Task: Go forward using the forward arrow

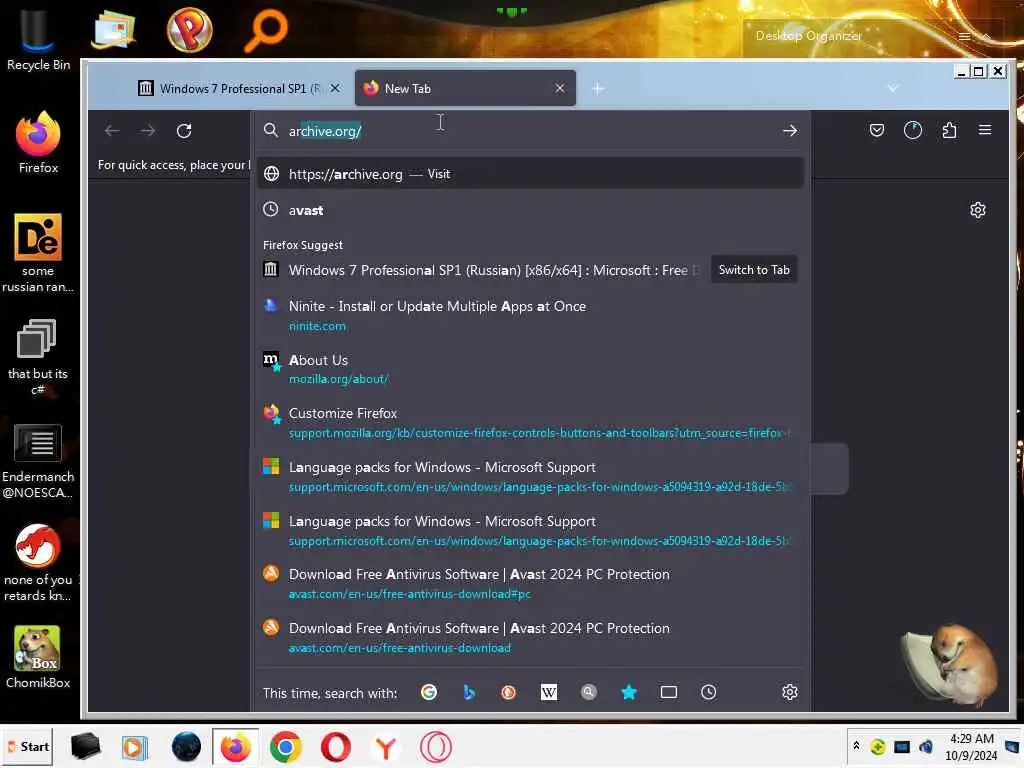Action: coord(148,131)
